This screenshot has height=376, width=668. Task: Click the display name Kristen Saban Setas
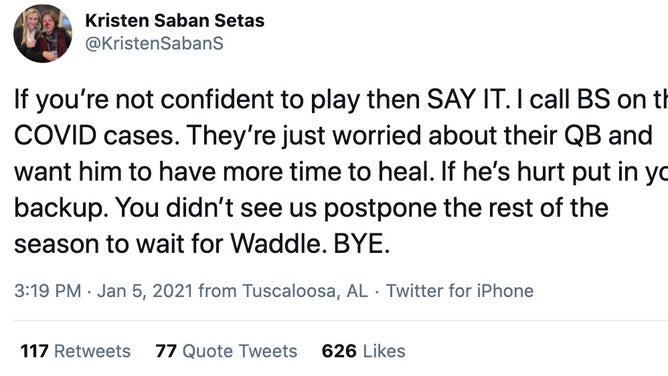[x=175, y=20]
